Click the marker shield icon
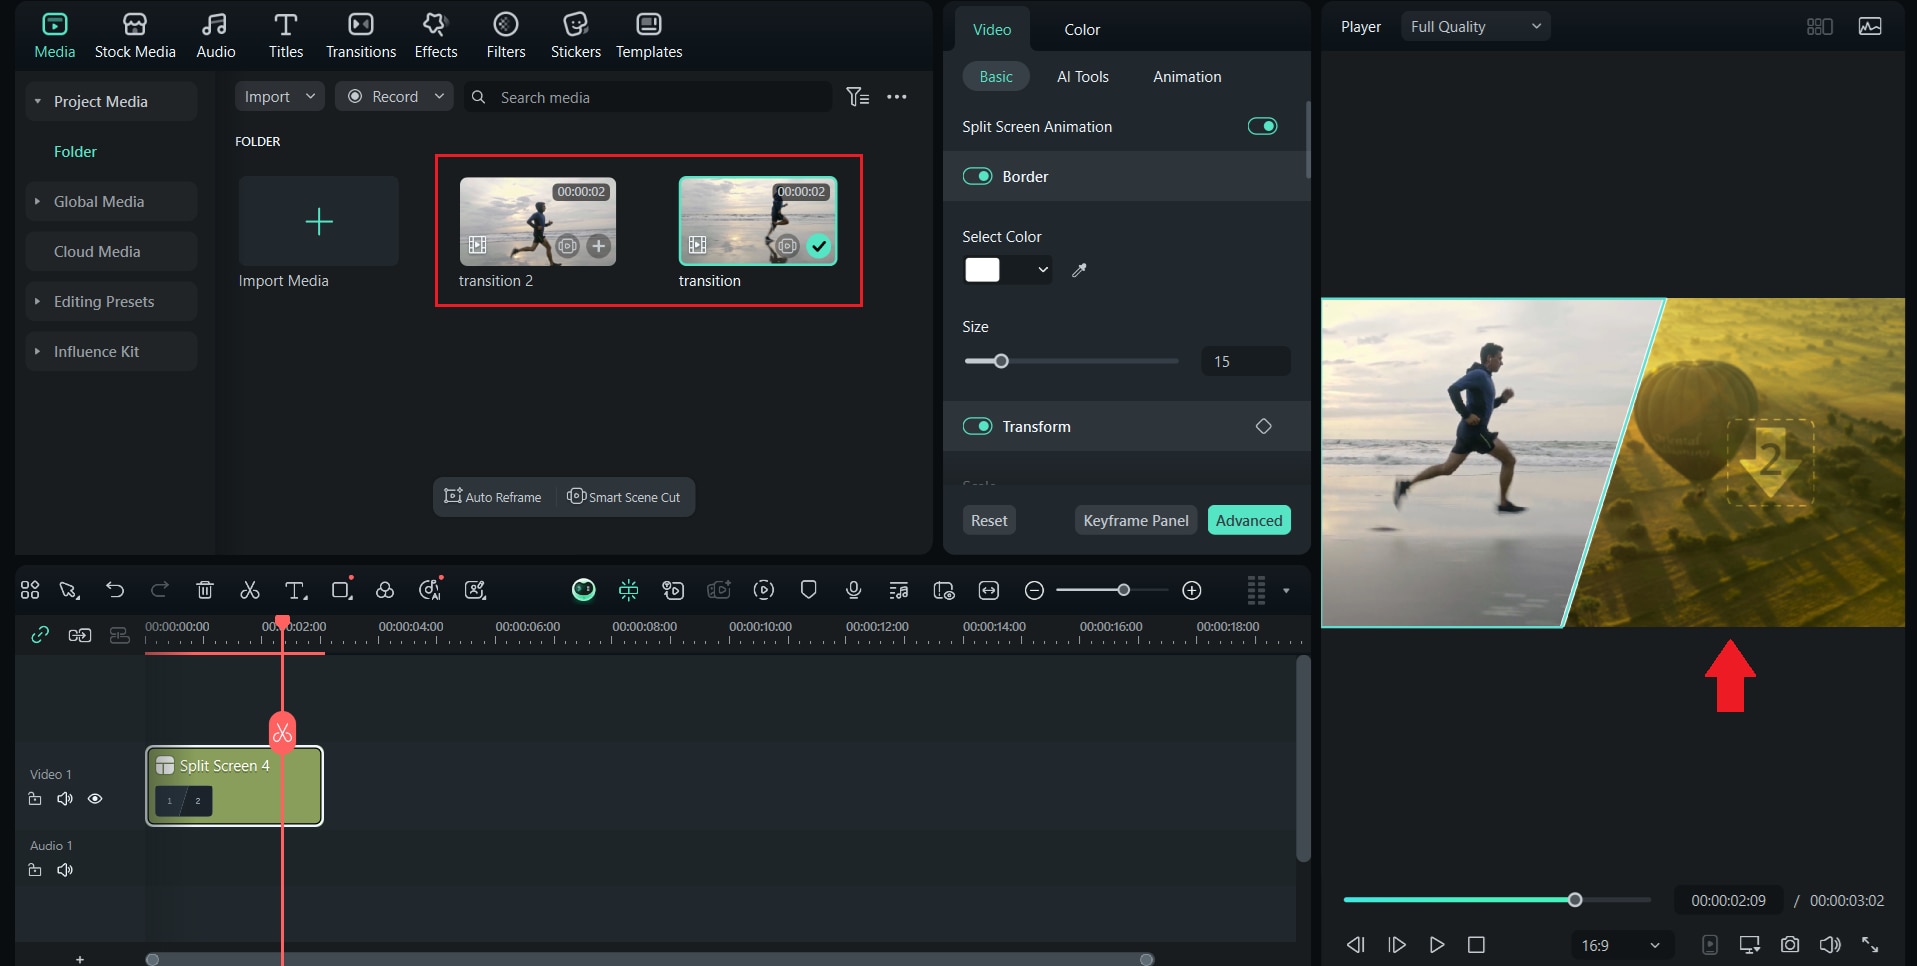The width and height of the screenshot is (1917, 966). point(809,590)
